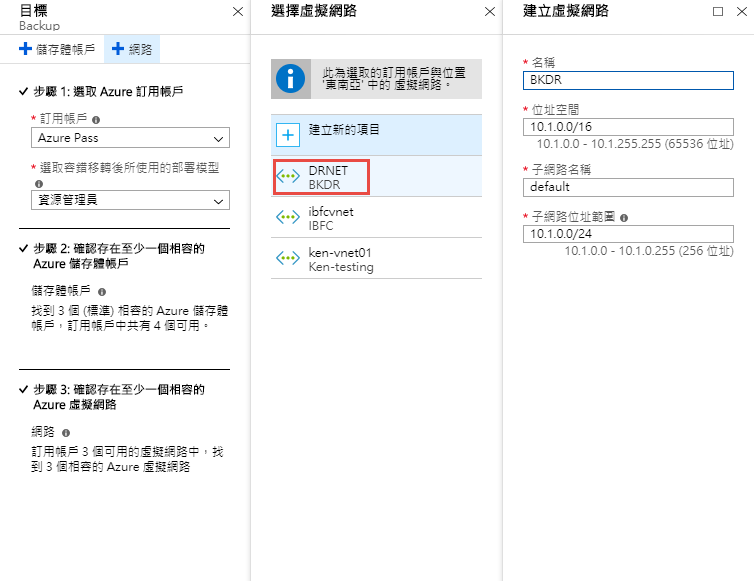Click plus icon next to 網路
This screenshot has height=581, width=754.
point(118,49)
